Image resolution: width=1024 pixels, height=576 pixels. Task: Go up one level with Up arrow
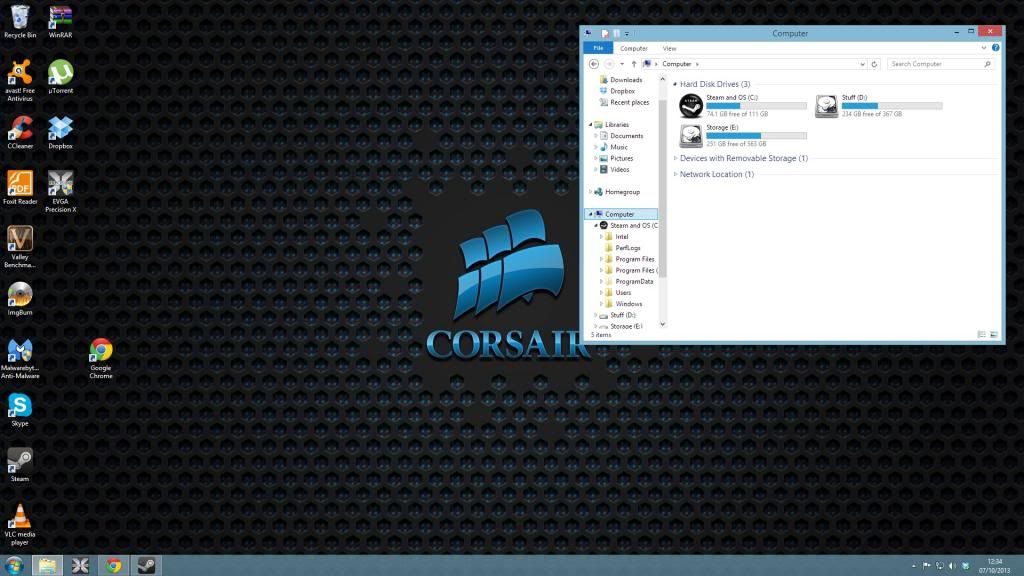633,64
